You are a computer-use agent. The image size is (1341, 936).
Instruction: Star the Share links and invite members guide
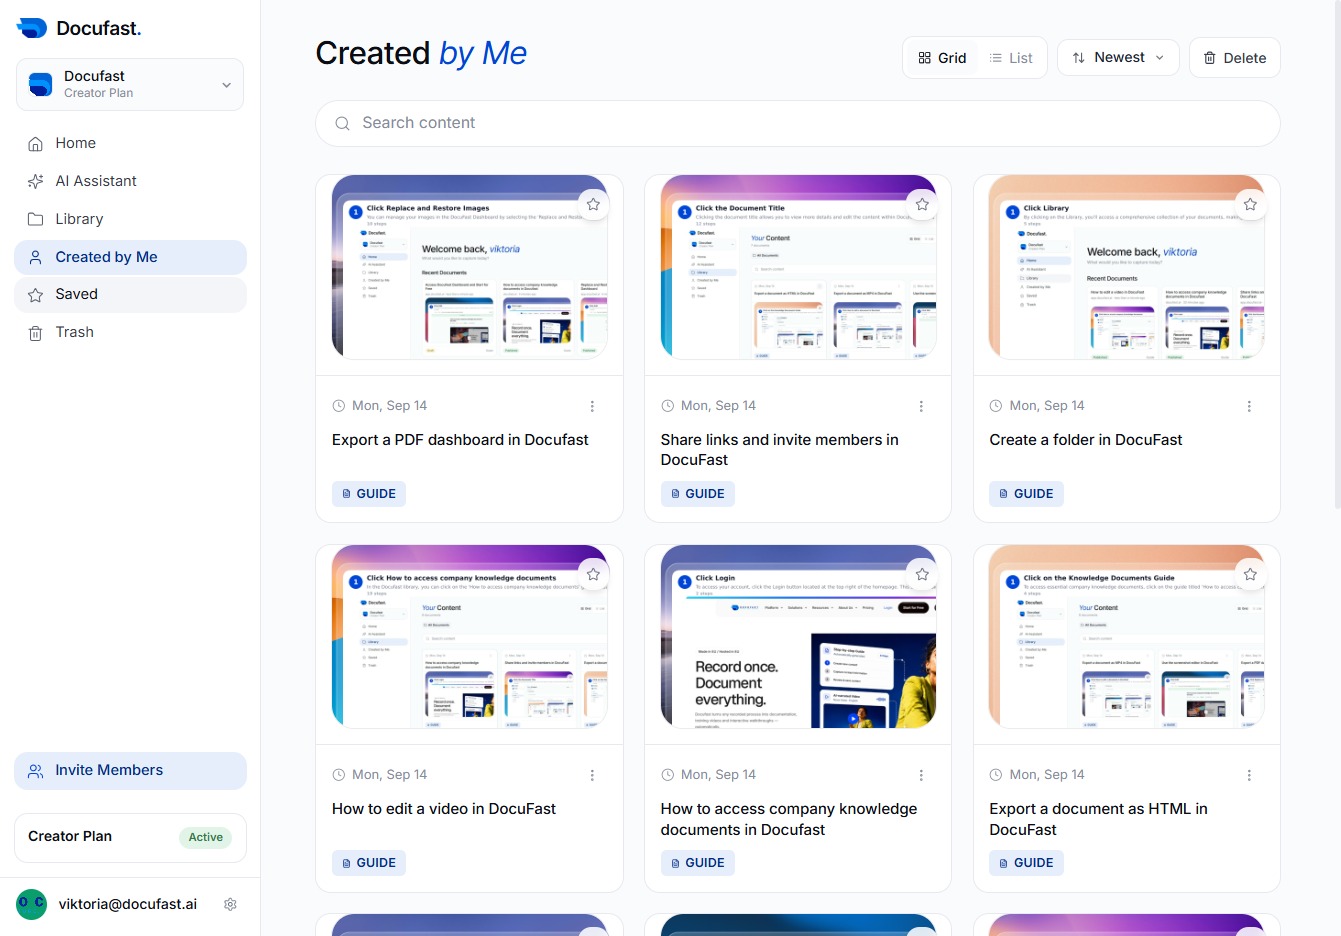922,205
